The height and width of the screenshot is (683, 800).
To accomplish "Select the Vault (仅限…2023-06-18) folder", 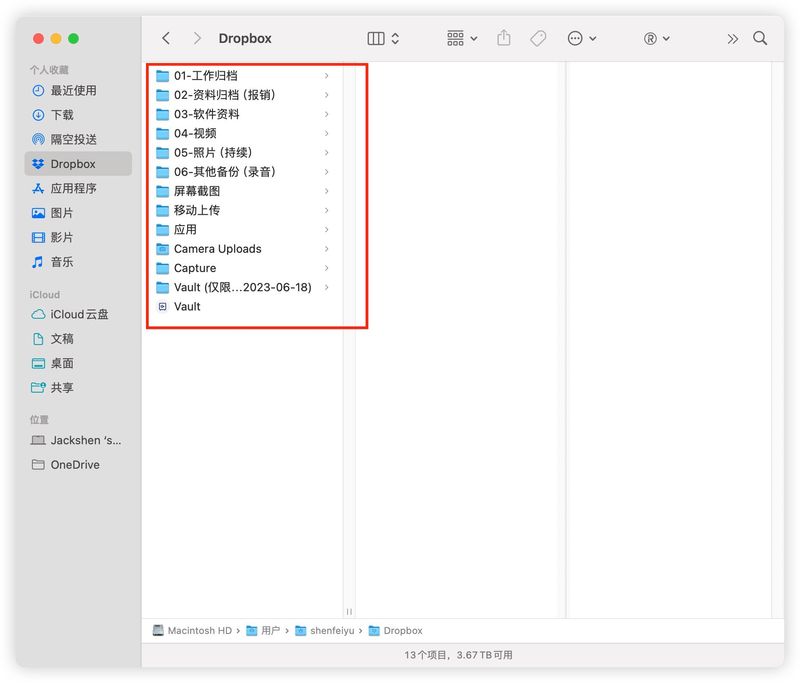I will 243,287.
